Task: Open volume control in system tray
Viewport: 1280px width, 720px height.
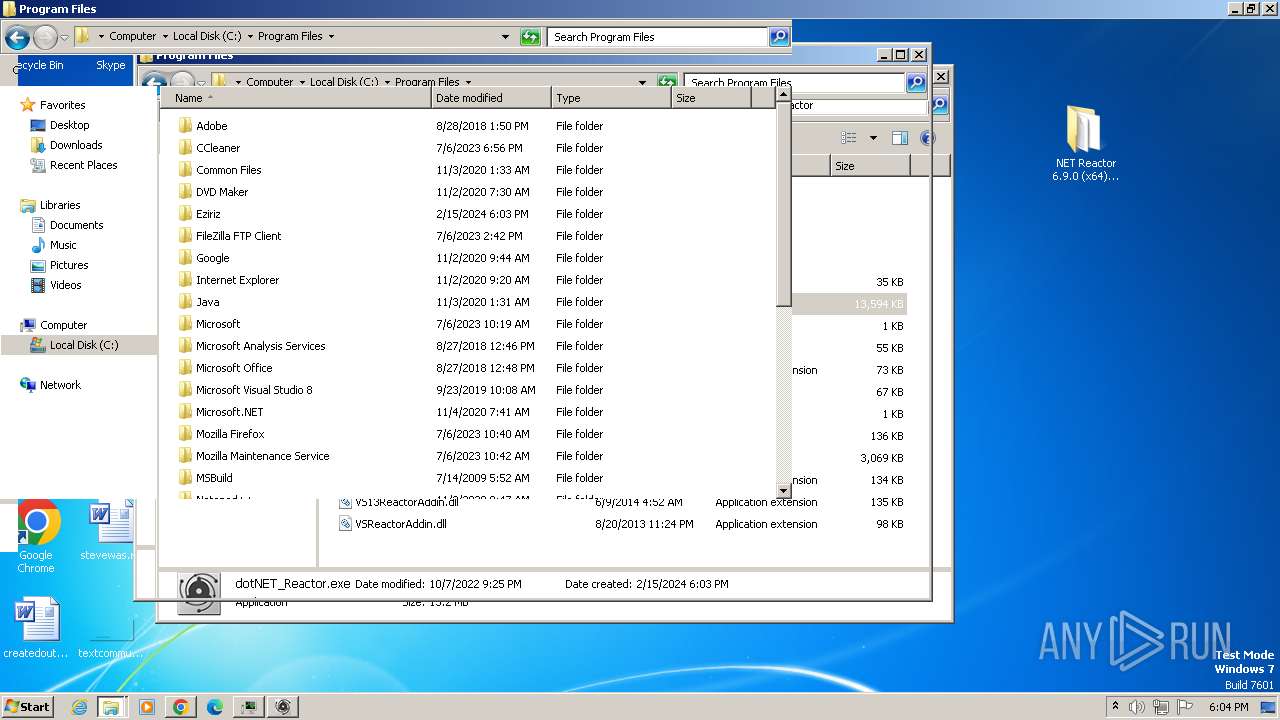Action: tap(1138, 707)
